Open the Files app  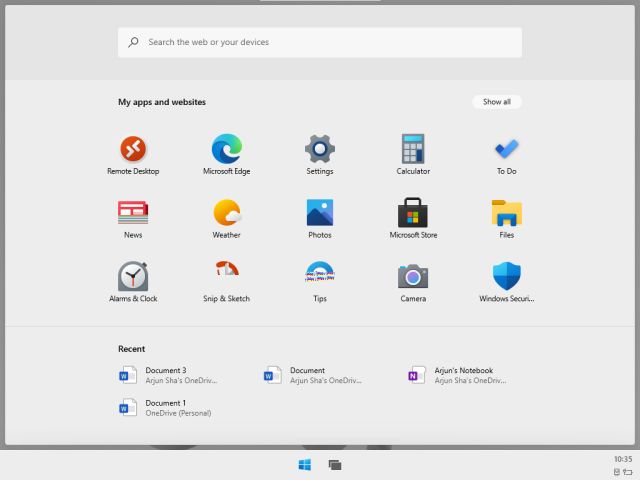click(x=507, y=219)
